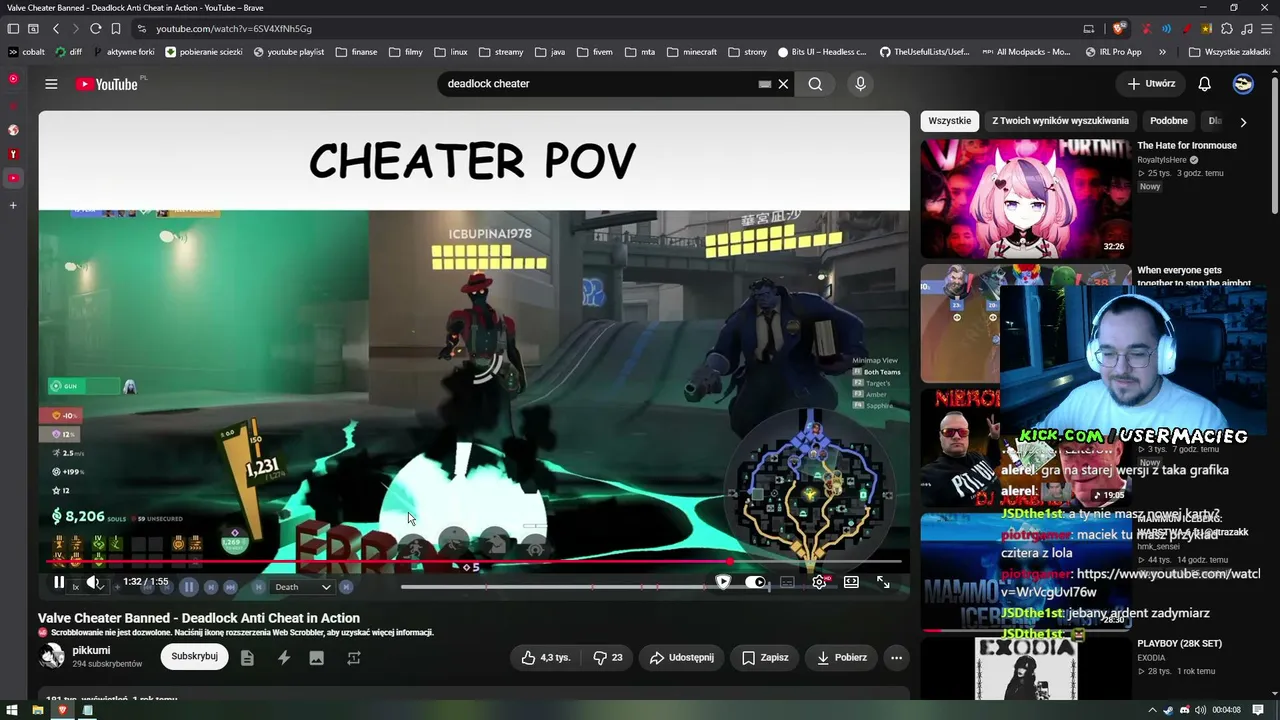Select the 'Wszystkie' filter chip
The height and width of the screenshot is (720, 1280).
pos(949,121)
